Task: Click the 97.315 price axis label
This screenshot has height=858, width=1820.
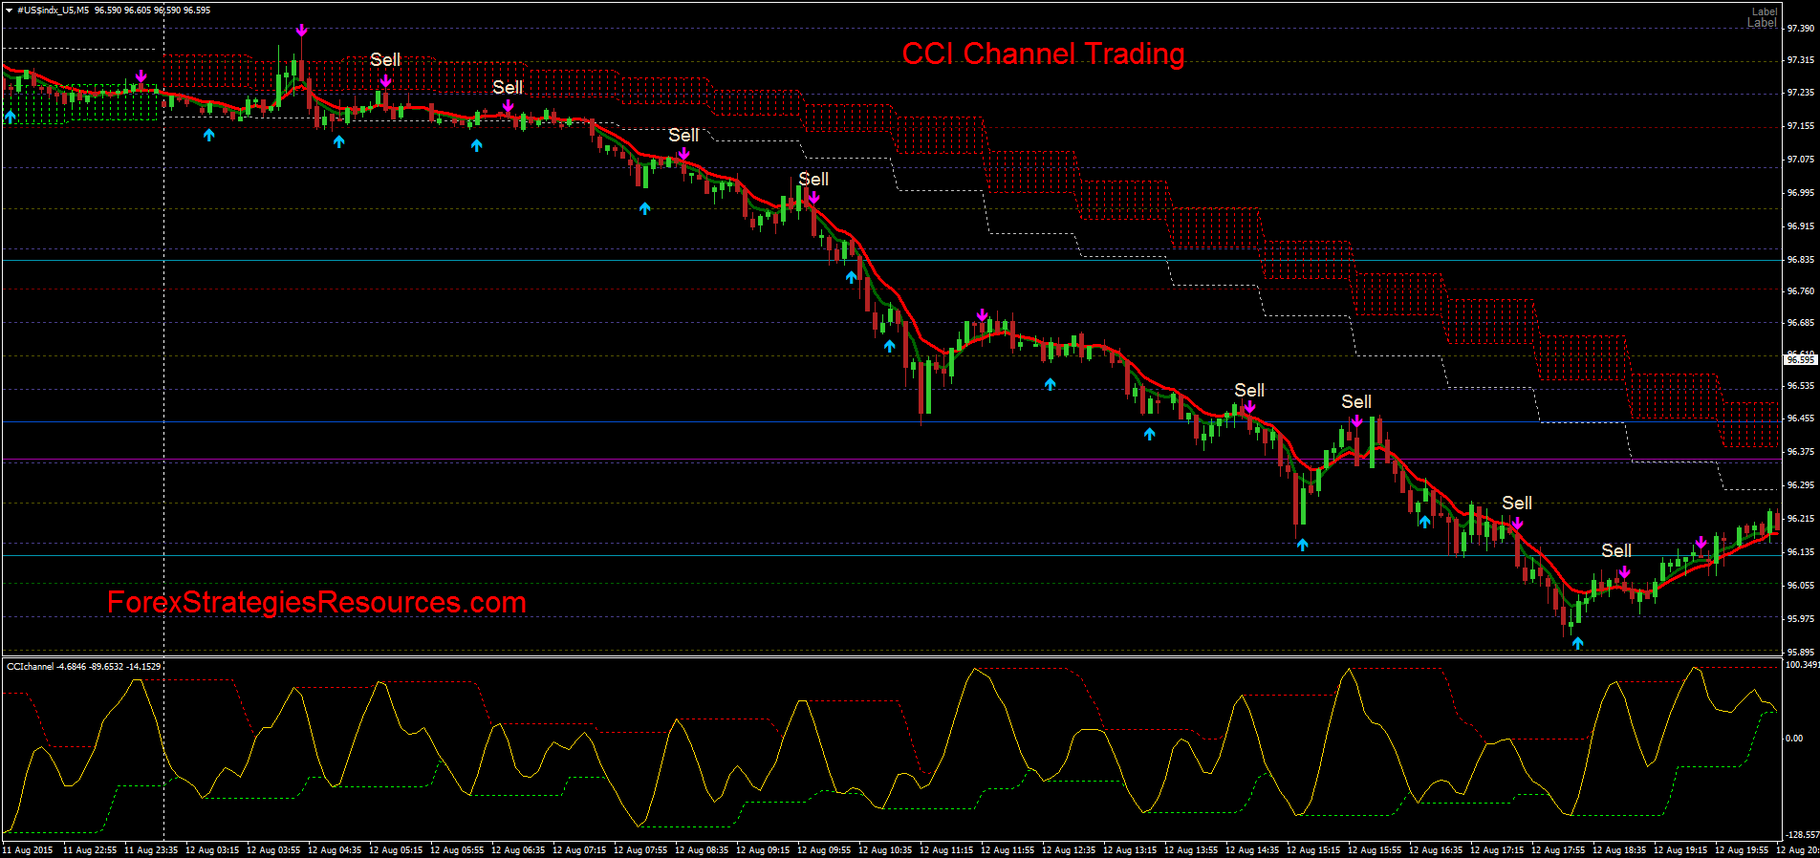Action: click(1801, 60)
